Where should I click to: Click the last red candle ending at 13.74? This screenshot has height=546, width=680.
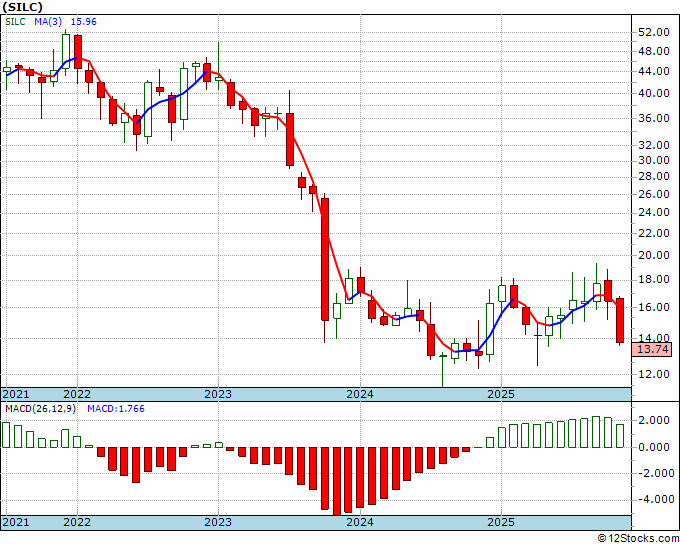tap(620, 320)
